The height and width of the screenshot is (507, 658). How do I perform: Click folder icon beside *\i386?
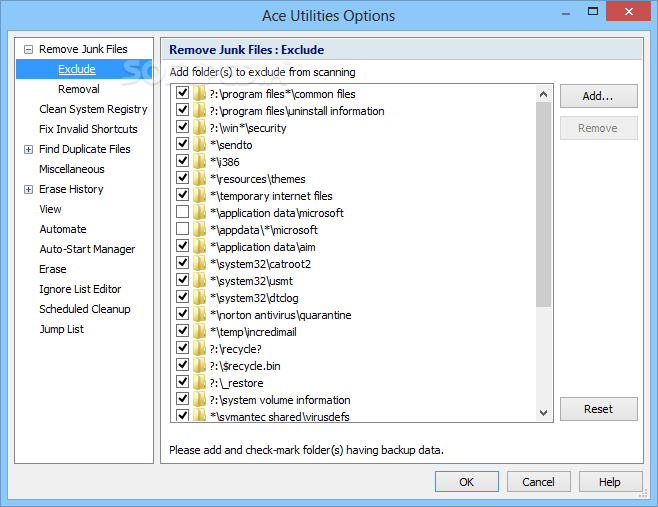pos(199,161)
